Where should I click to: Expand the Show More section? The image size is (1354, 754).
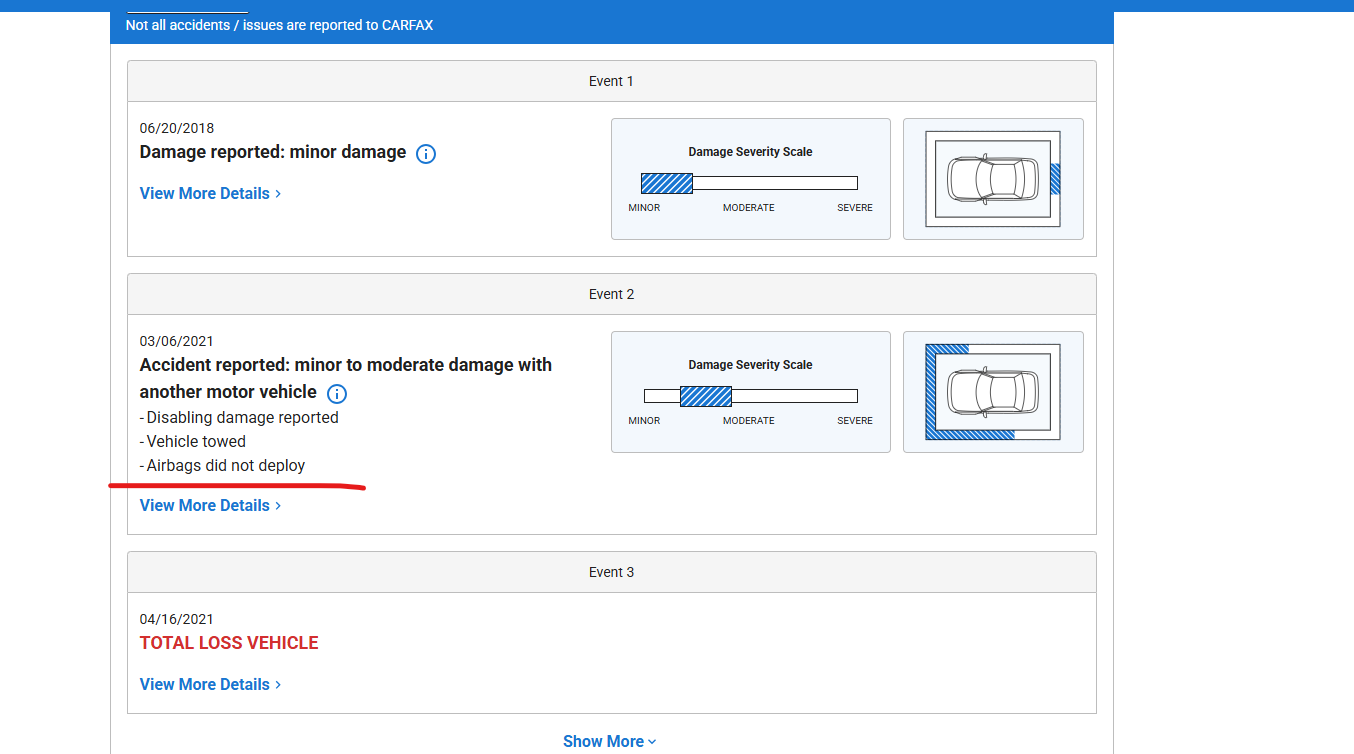609,741
